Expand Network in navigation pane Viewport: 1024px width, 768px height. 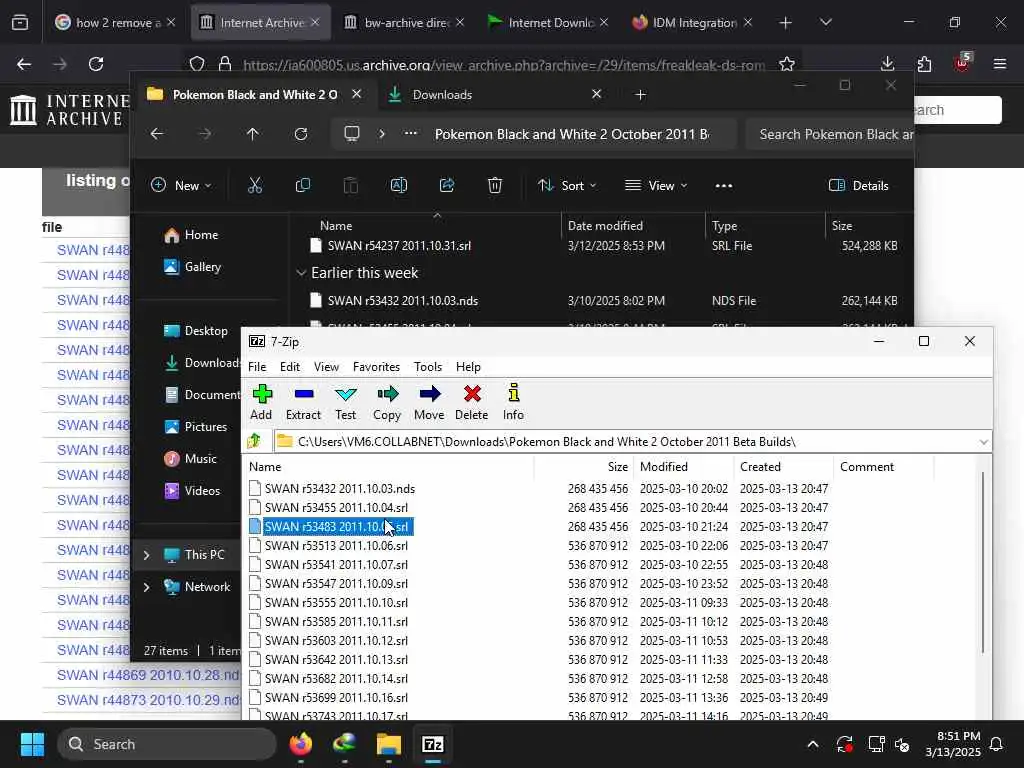click(x=146, y=587)
